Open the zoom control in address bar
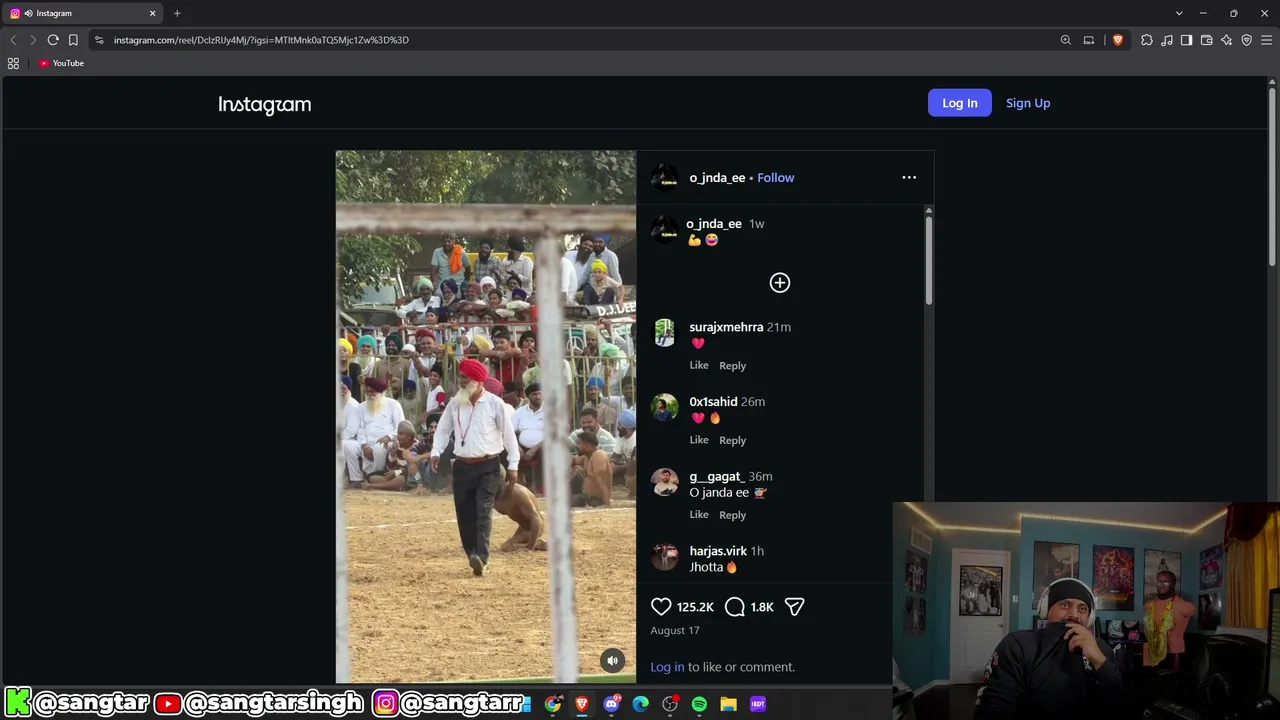The width and height of the screenshot is (1280, 720). click(x=1065, y=40)
